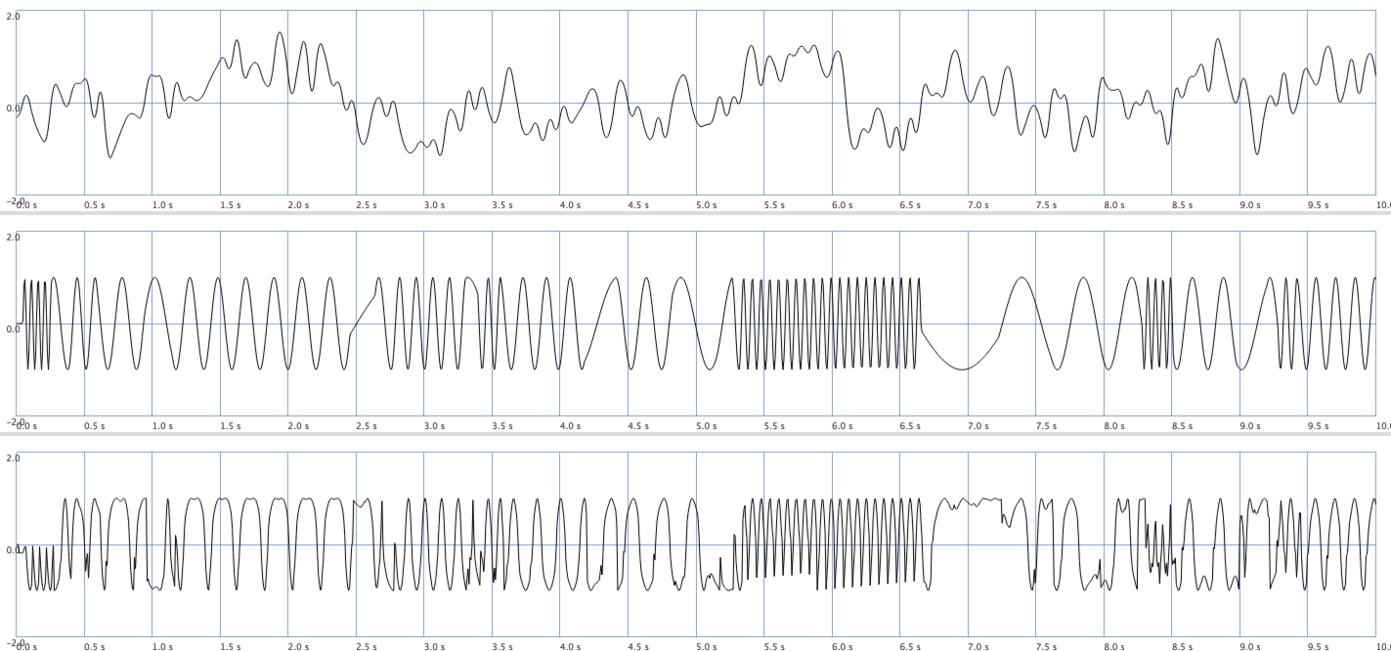The width and height of the screenshot is (1391, 651).
Task: Click the 6.5 s tick in top plot
Action: pyautogui.click(x=910, y=205)
